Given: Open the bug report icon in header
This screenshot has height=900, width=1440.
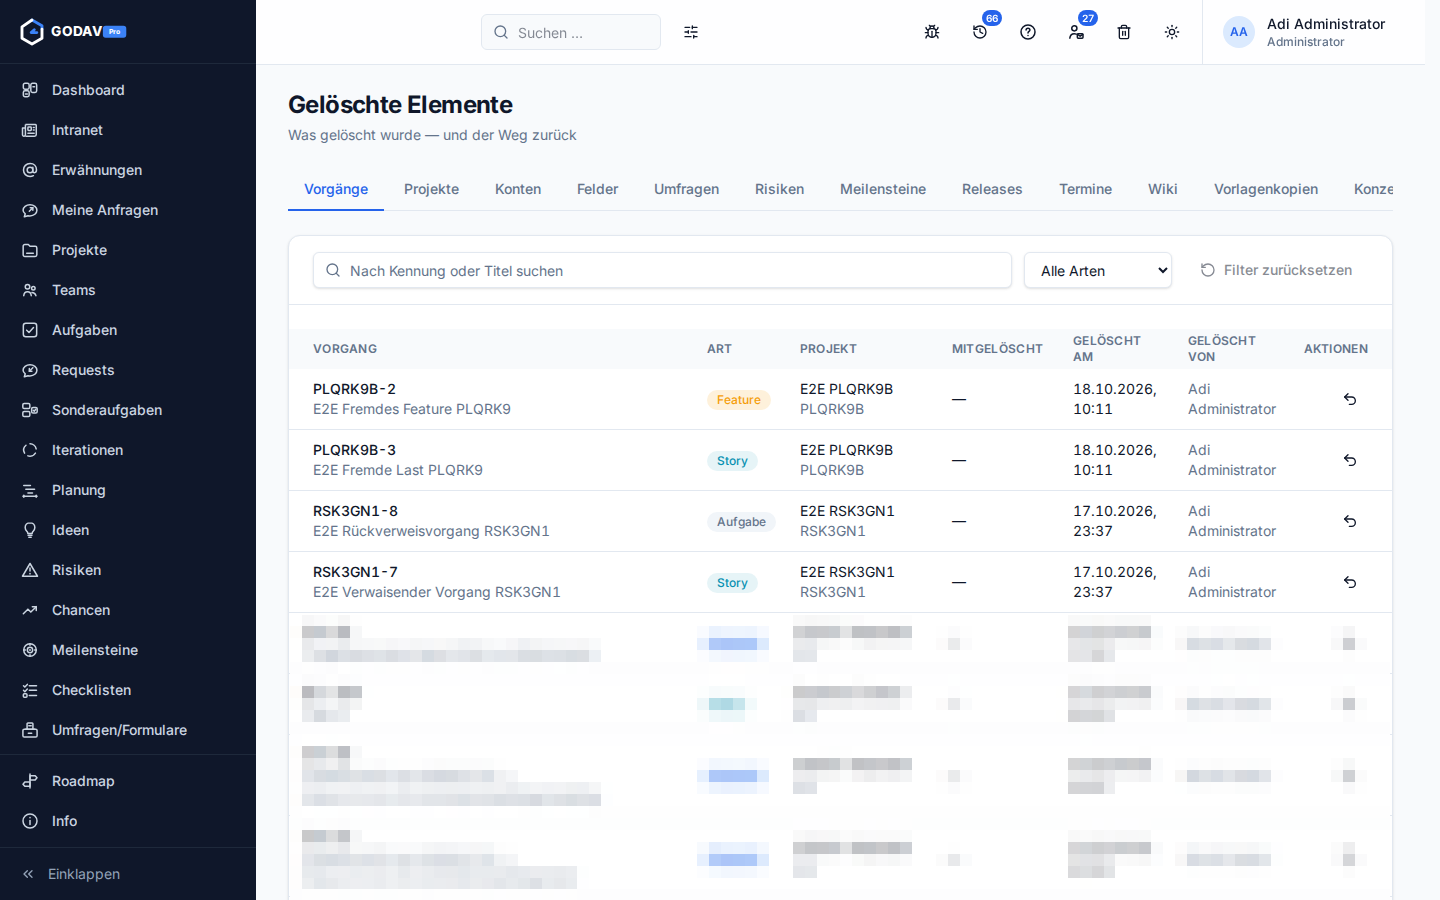Looking at the screenshot, I should tap(932, 32).
